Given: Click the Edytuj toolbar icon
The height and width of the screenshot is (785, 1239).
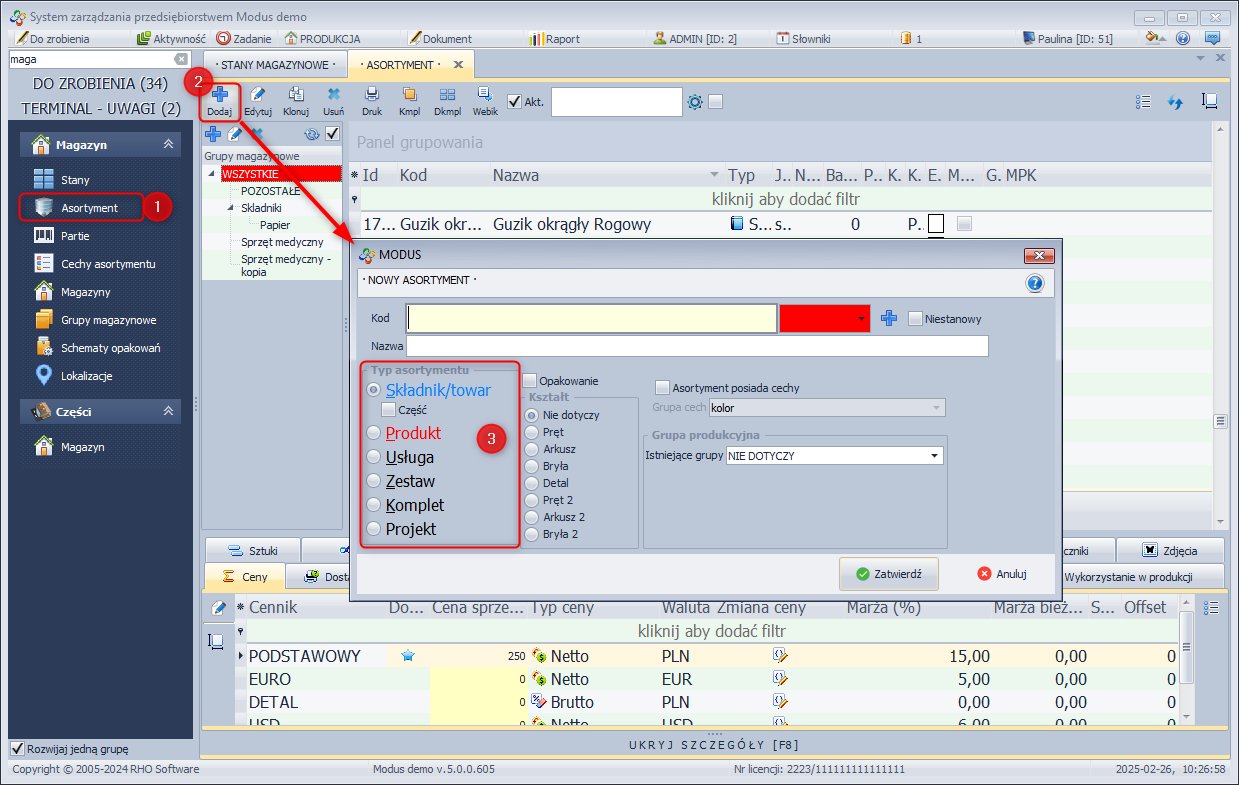Looking at the screenshot, I should [x=258, y=101].
